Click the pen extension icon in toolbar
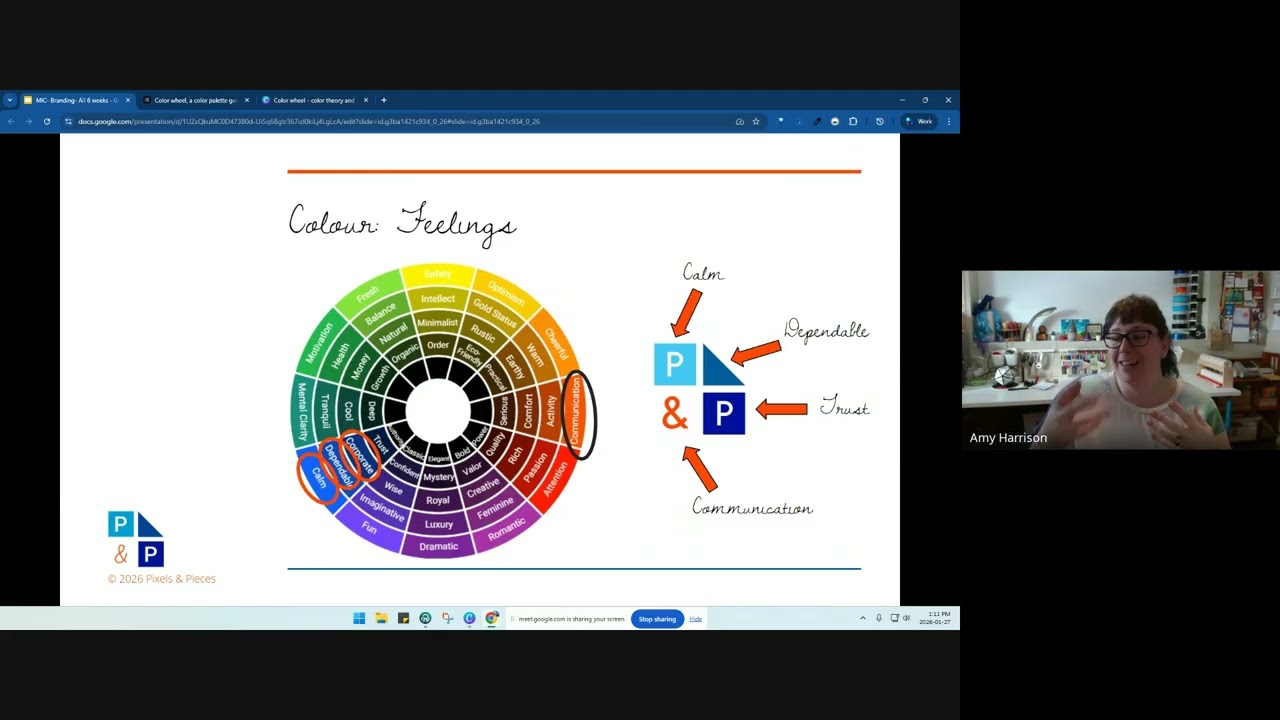The image size is (1280, 720). (x=816, y=121)
